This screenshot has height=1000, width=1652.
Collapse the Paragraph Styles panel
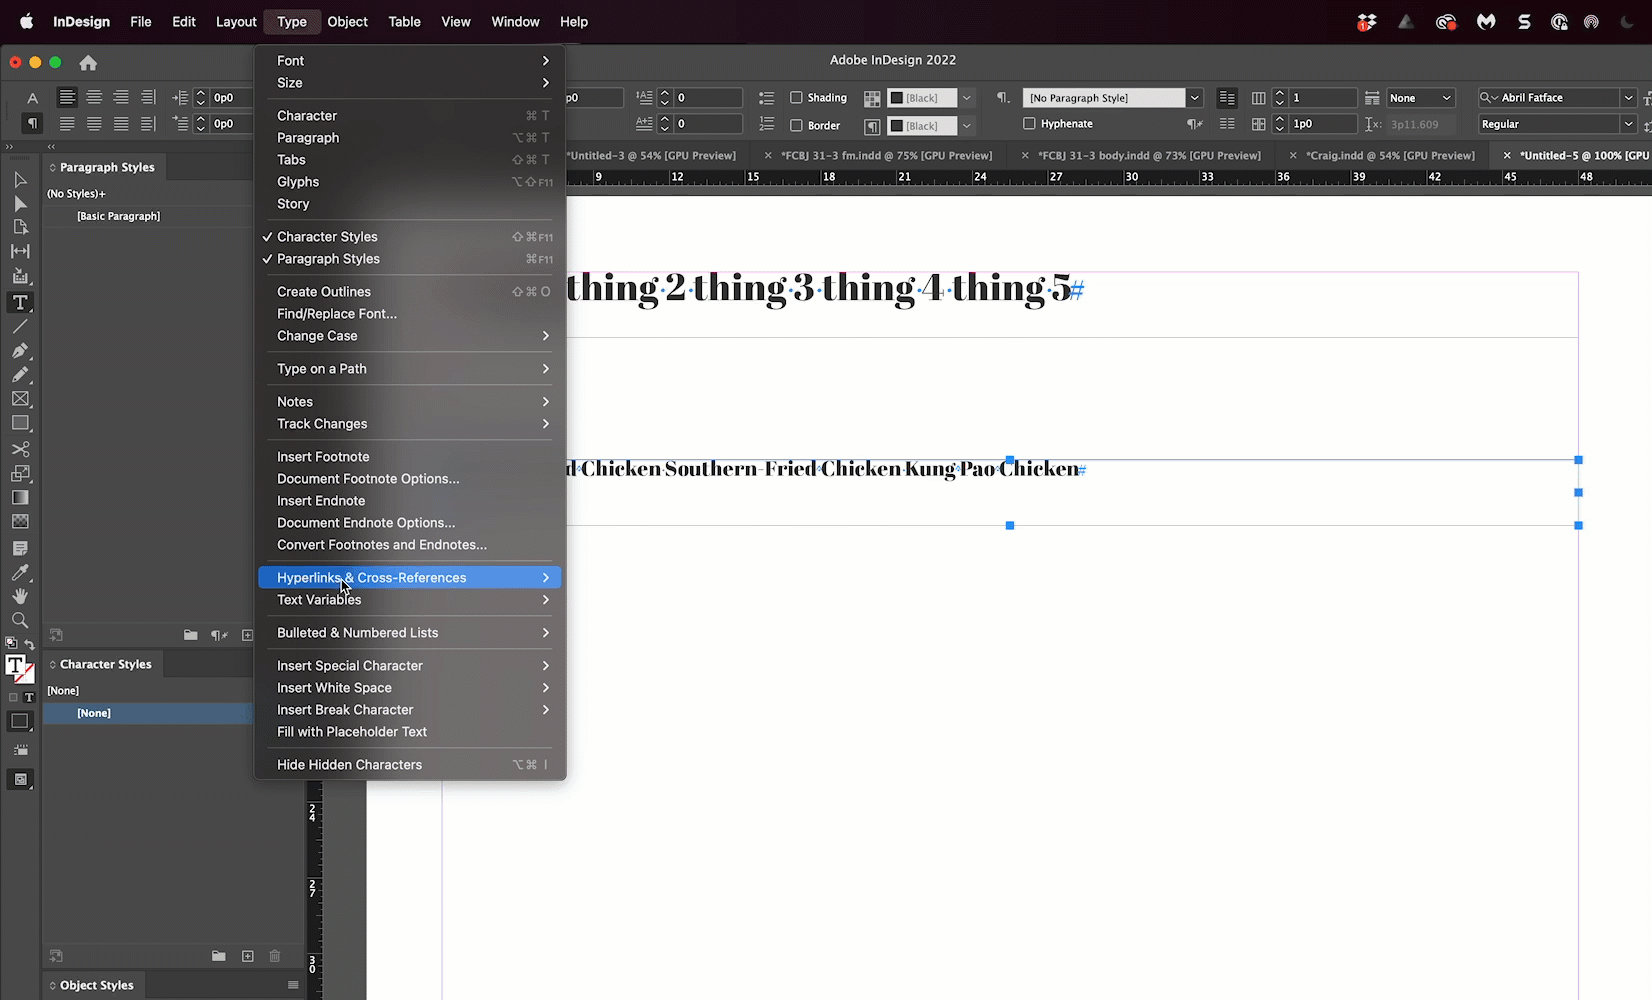(52, 168)
